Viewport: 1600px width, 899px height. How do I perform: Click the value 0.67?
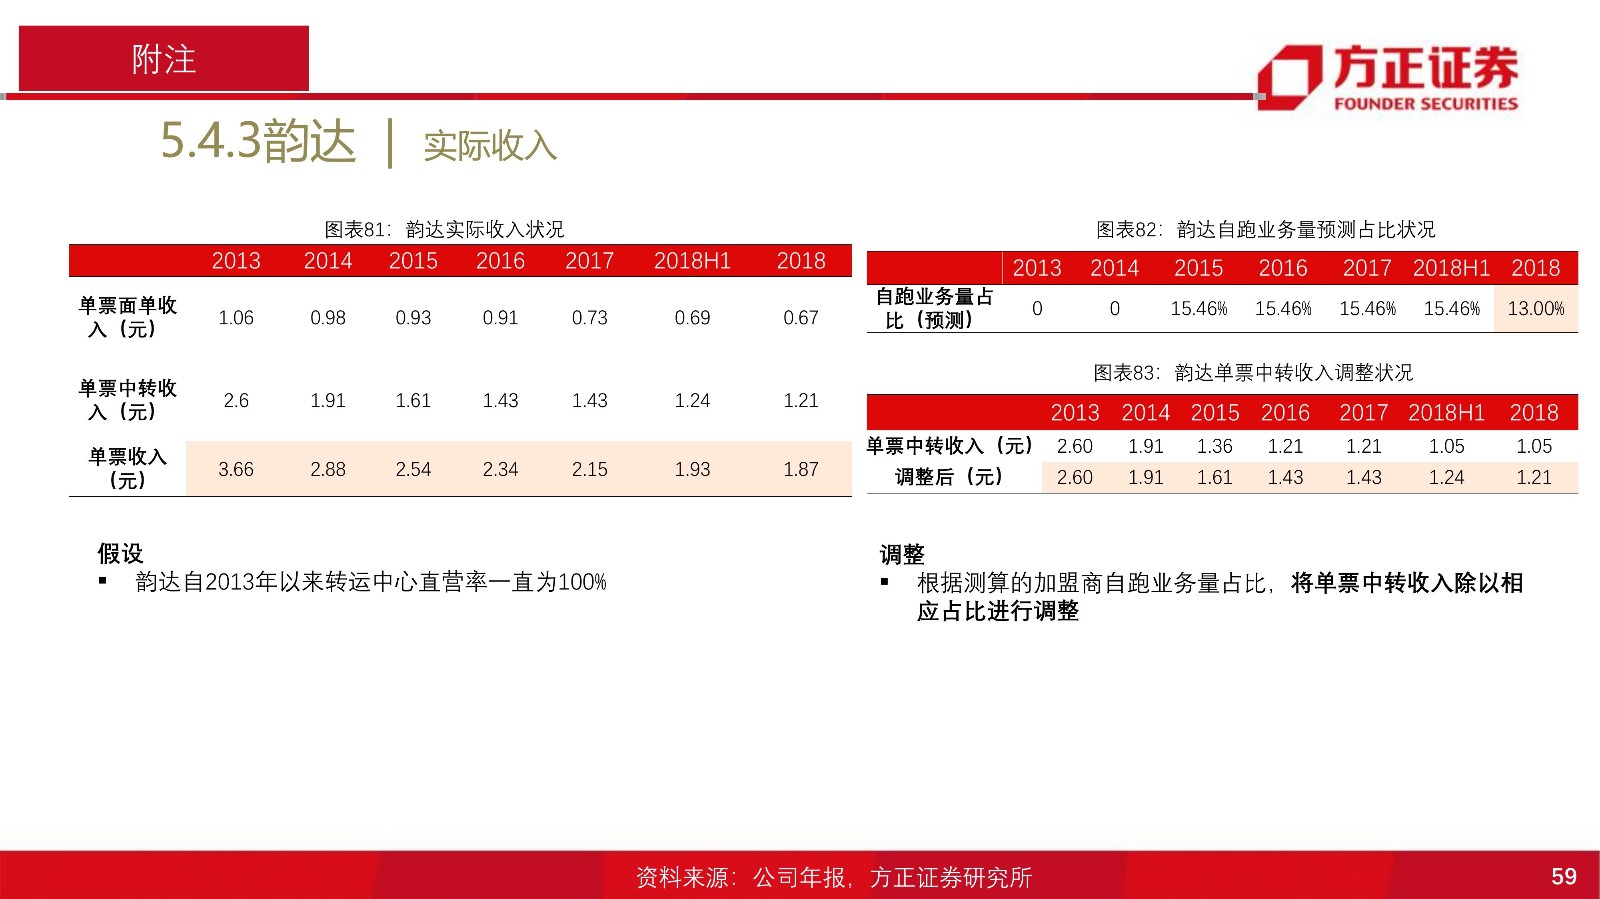coord(801,318)
